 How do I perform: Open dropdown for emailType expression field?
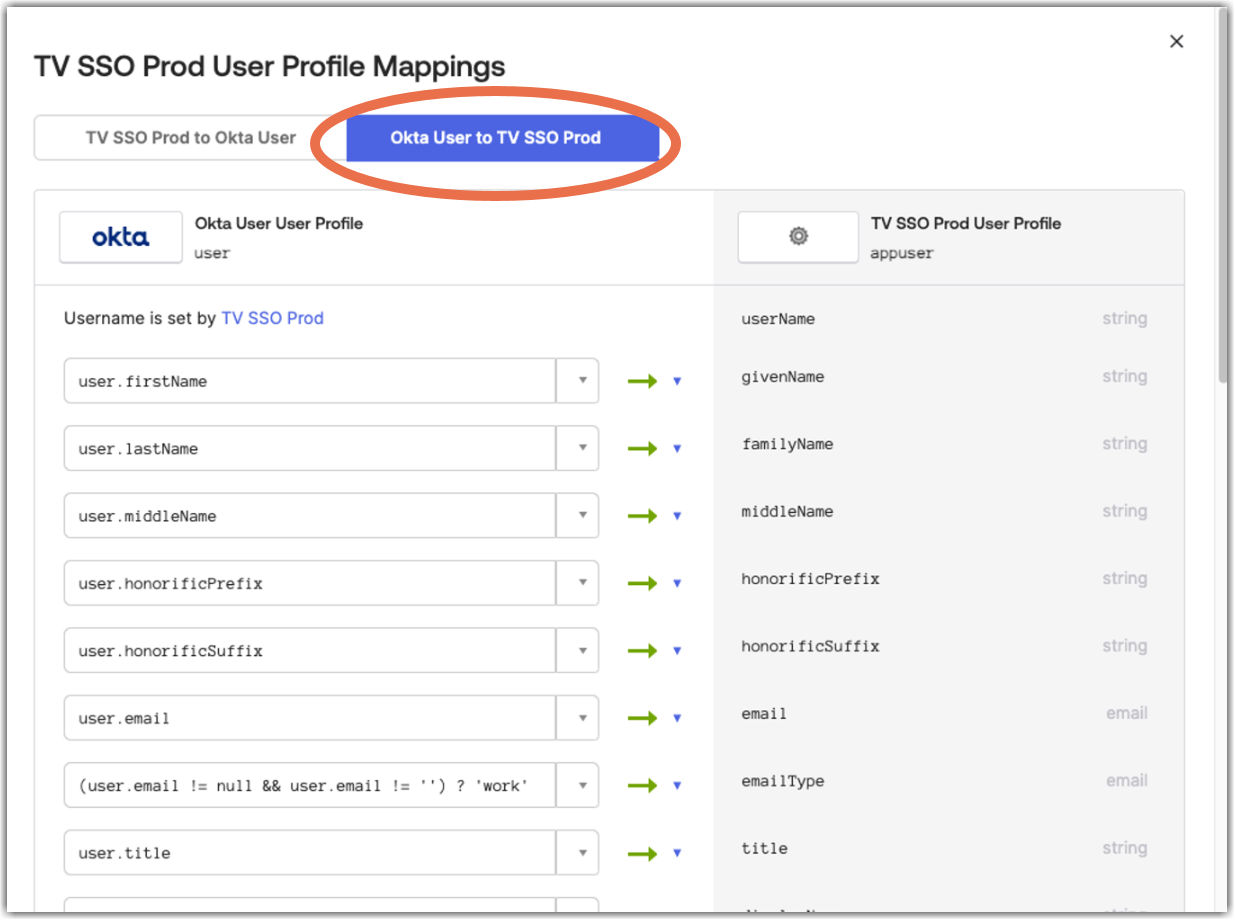(578, 785)
